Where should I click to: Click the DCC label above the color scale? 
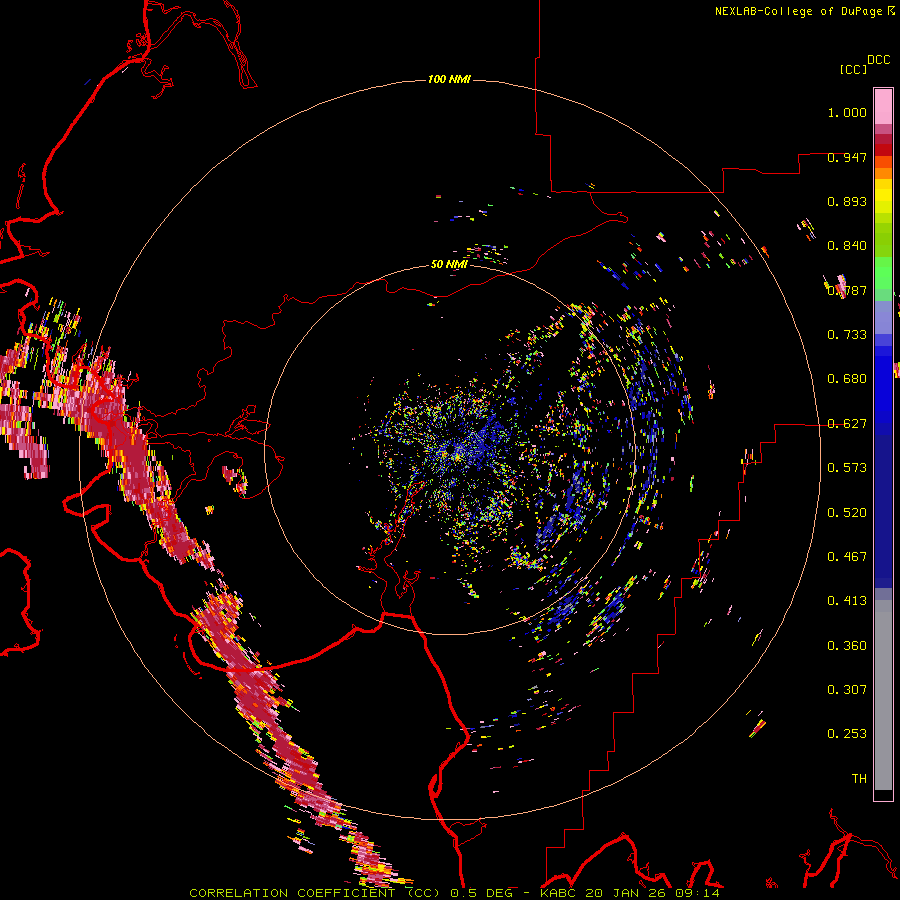click(879, 60)
